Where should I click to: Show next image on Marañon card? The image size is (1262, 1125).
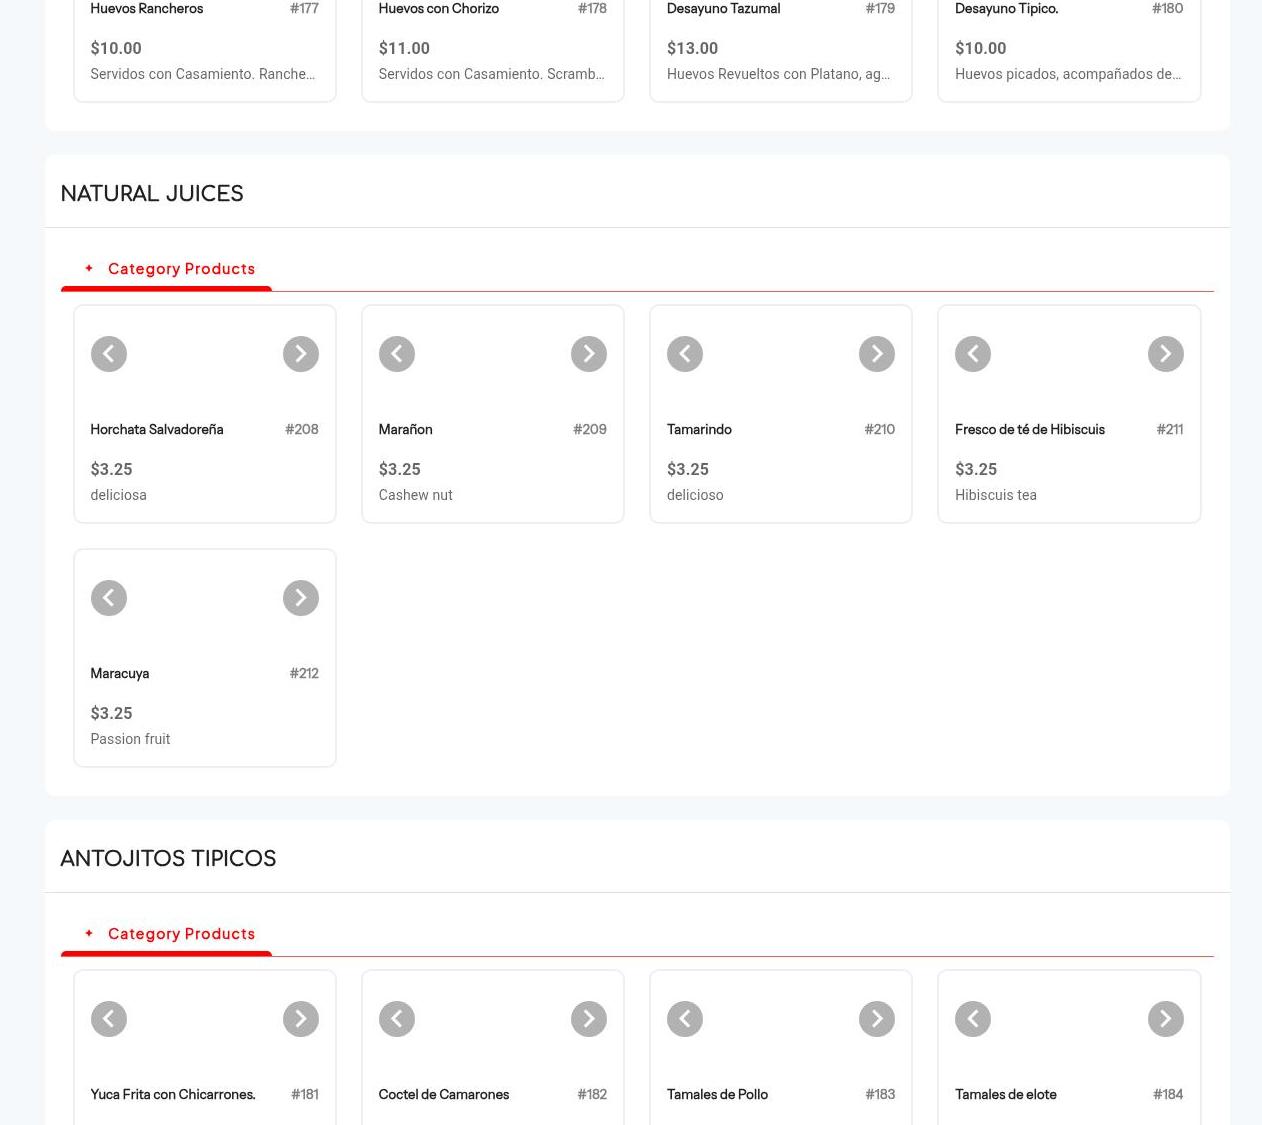pos(588,354)
